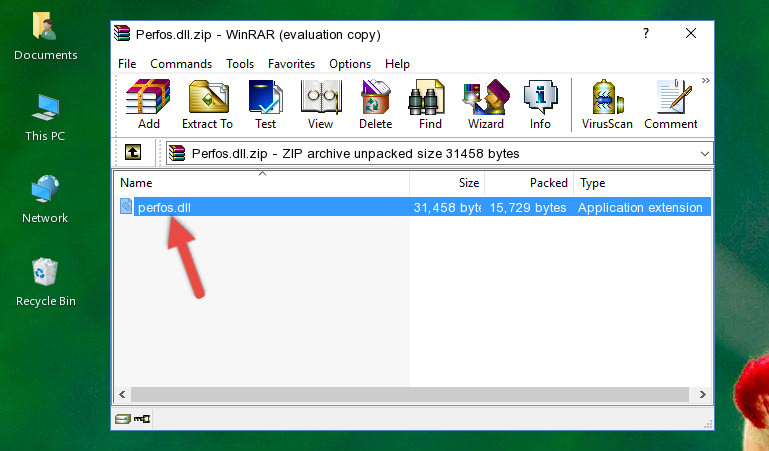The image size is (769, 451).
Task: Run the Test archive tool
Action: click(265, 104)
